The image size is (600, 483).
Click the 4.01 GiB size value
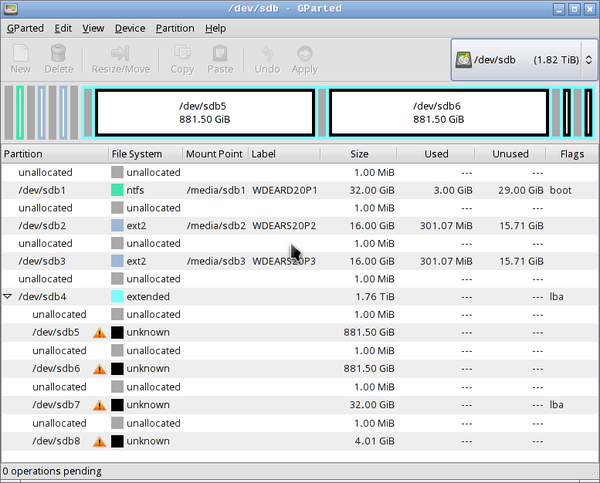tap(374, 441)
